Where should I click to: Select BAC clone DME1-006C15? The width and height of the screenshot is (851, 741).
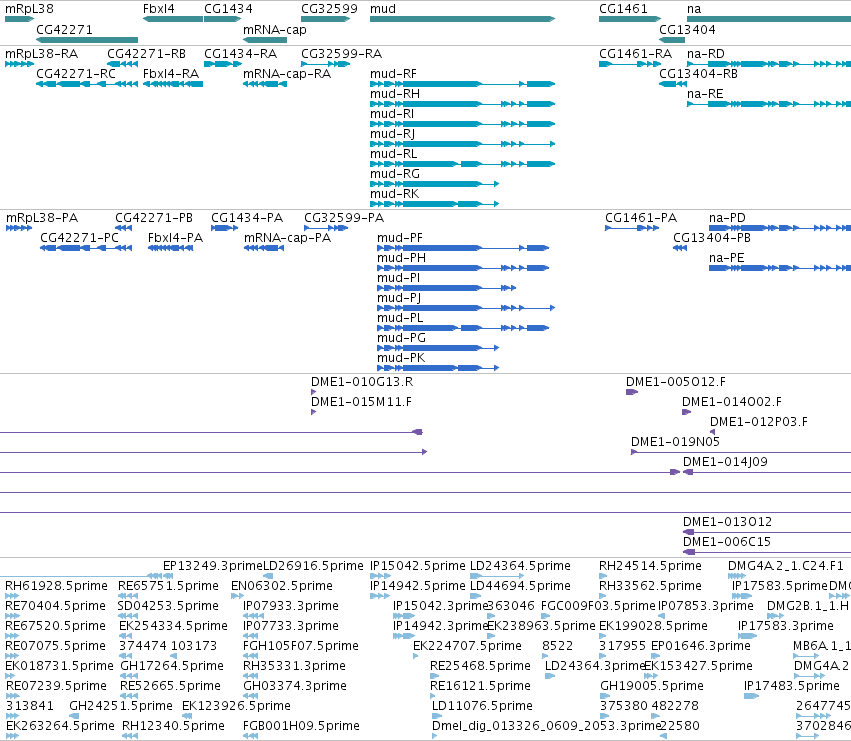point(767,552)
